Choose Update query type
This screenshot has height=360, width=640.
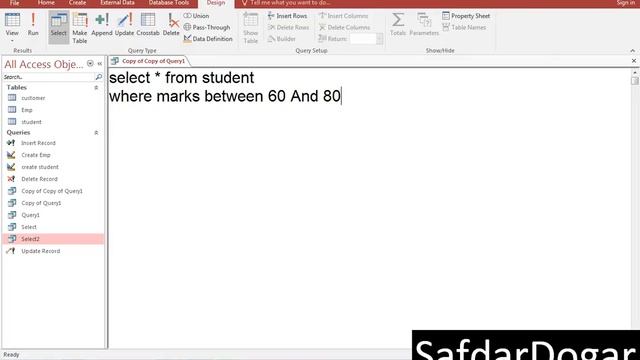(124, 24)
